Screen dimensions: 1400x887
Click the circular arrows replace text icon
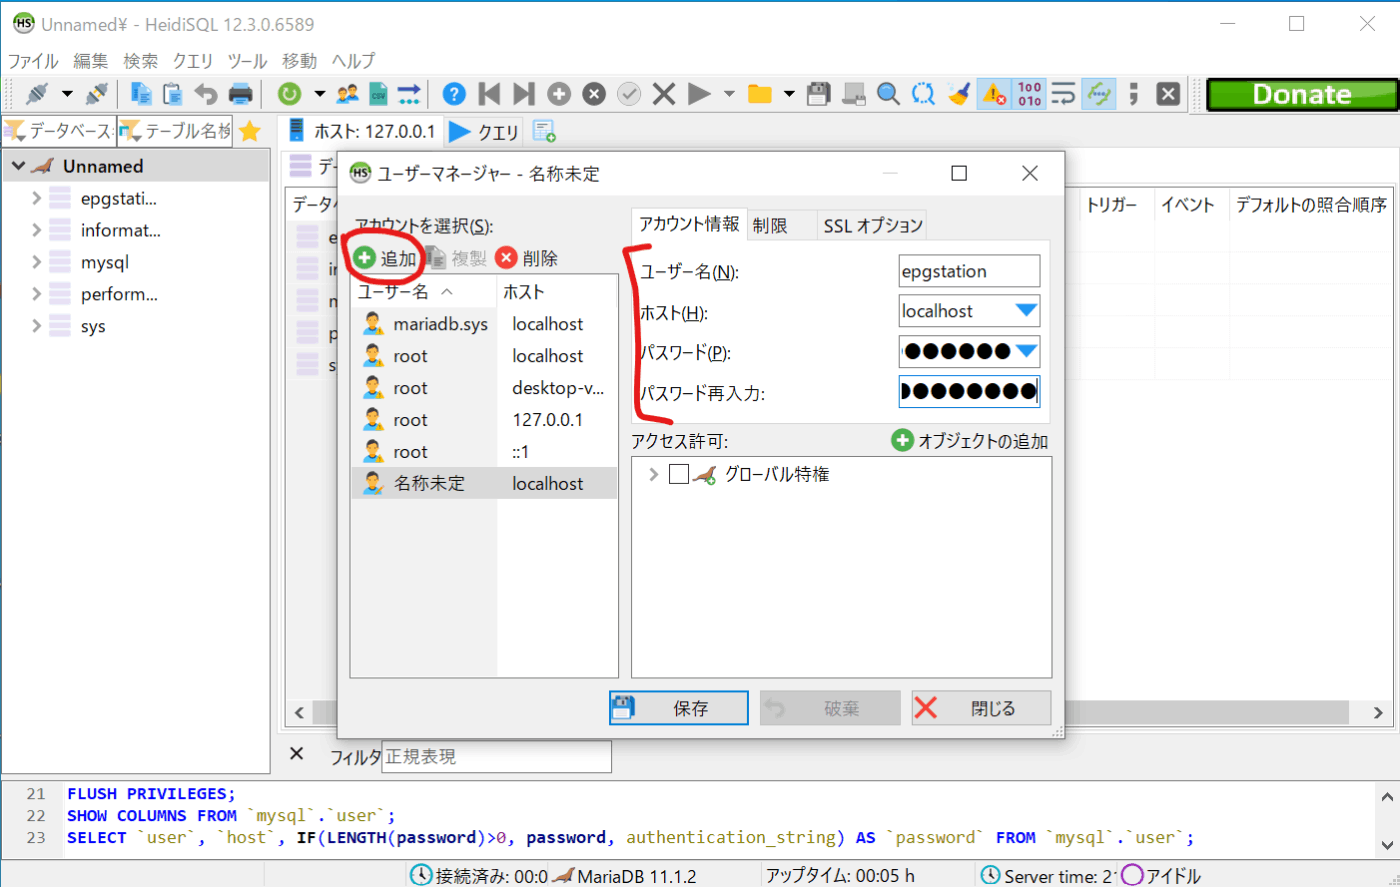click(923, 94)
